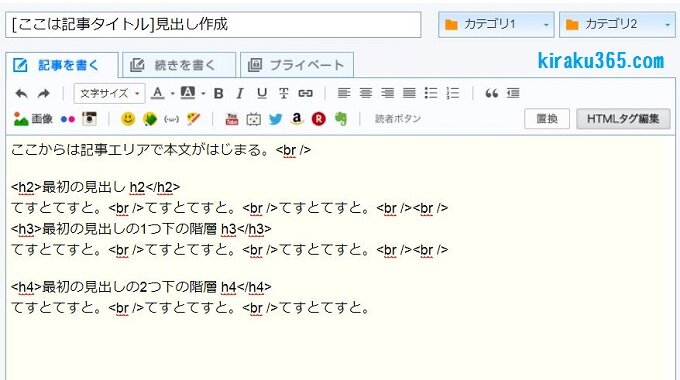Insert a kaomoji face
The width and height of the screenshot is (680, 380).
171,119
